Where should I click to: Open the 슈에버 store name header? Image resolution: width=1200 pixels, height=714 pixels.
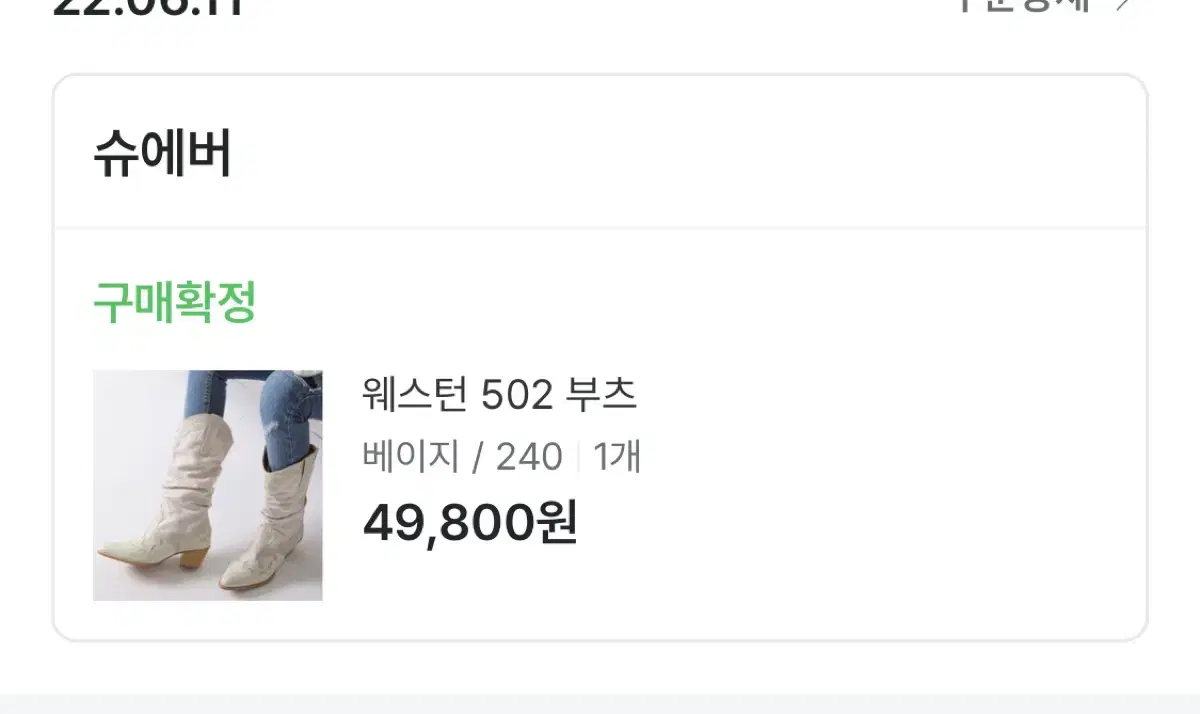pyautogui.click(x=162, y=155)
